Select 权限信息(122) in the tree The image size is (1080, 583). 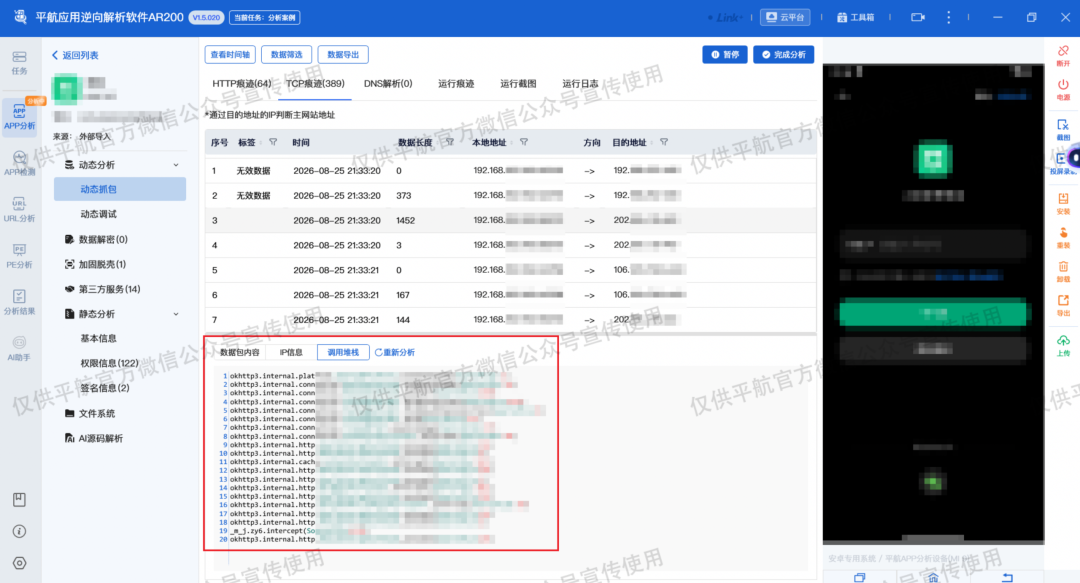[110, 362]
